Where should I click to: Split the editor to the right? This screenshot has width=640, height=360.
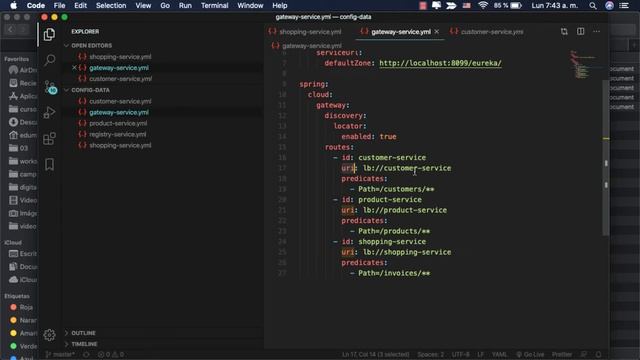pos(580,31)
